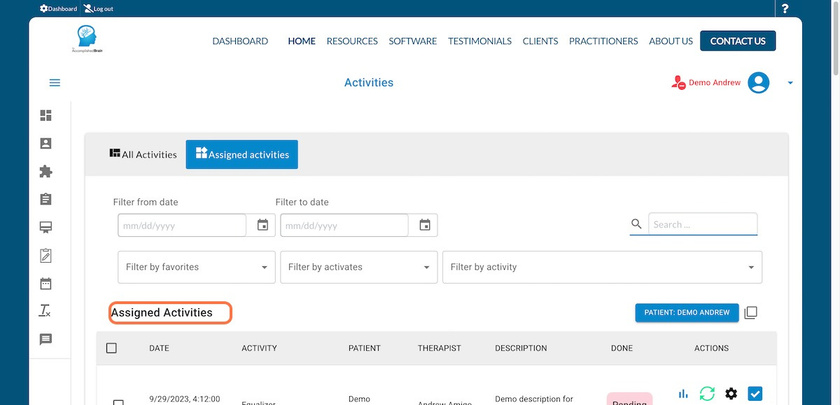Click the magnifier search icon
Screen dimensions: 840x405
click(636, 223)
